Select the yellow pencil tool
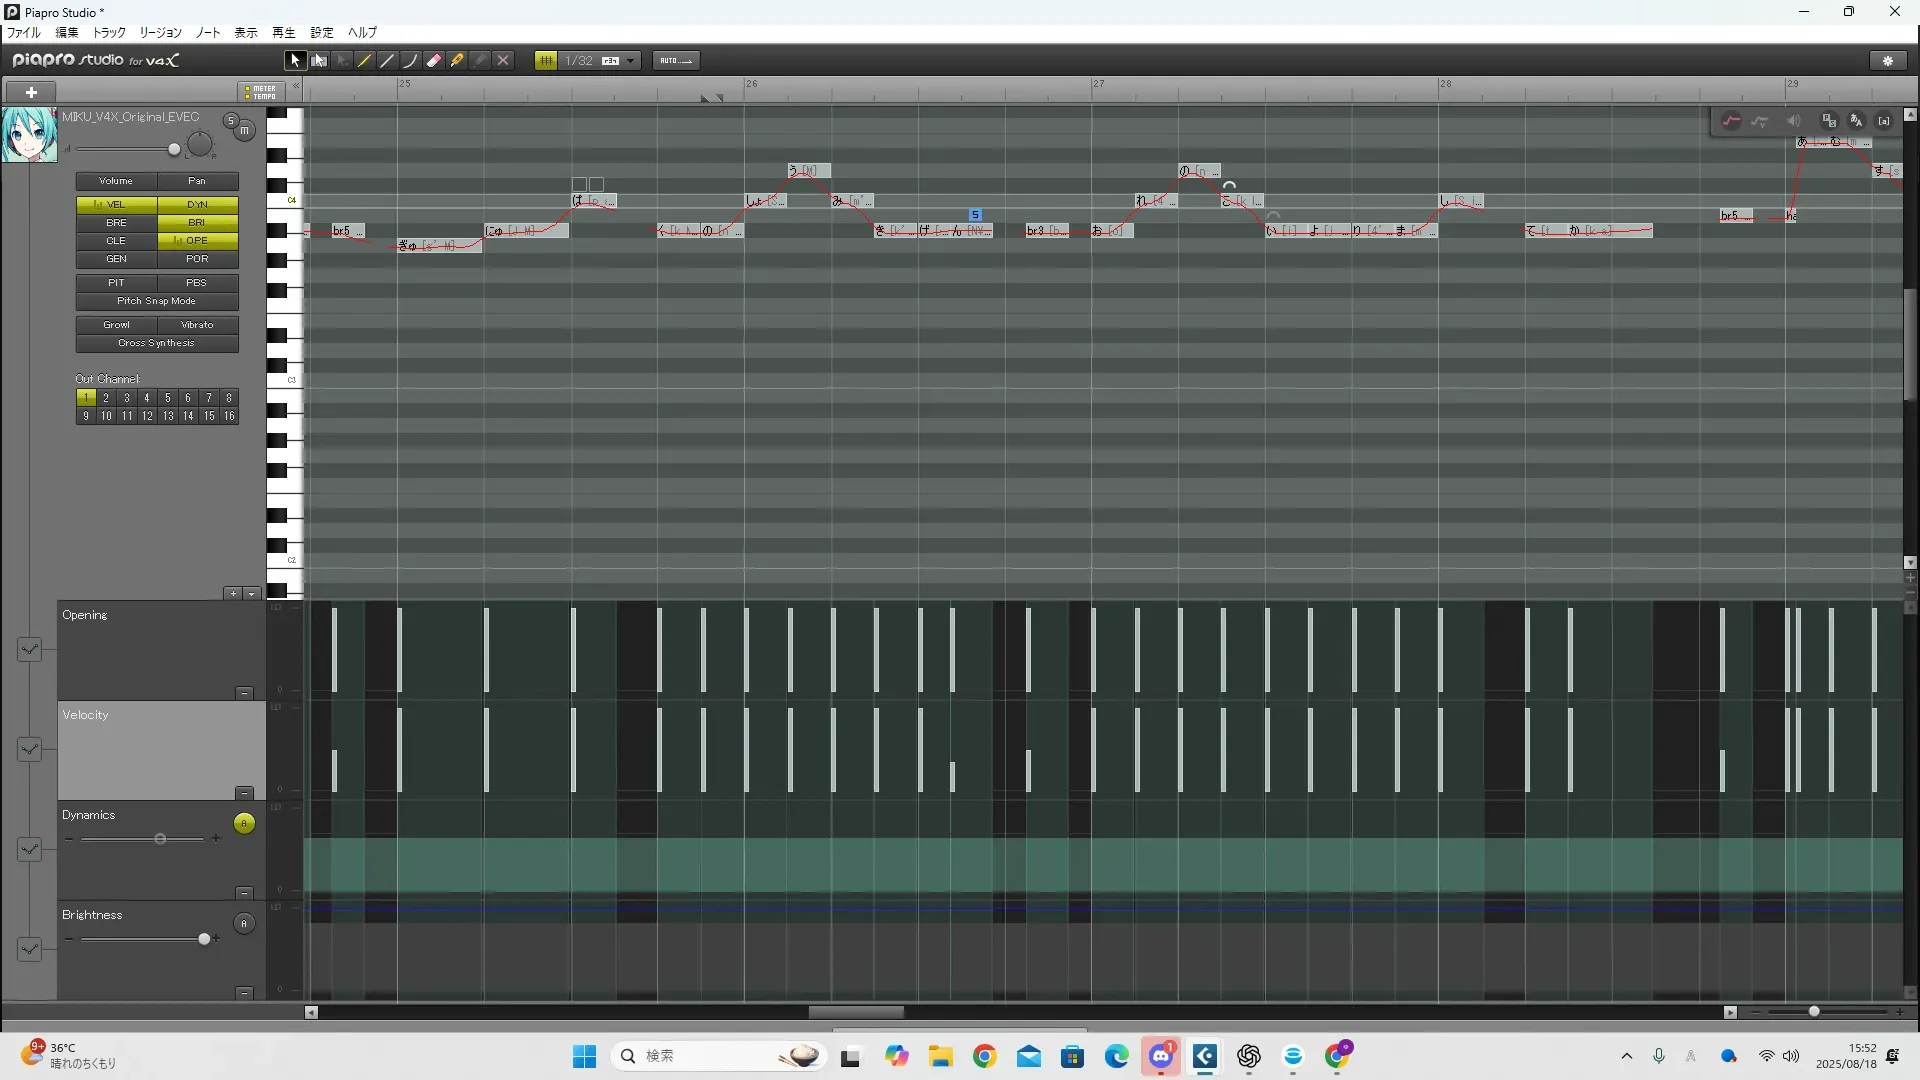 [x=365, y=61]
